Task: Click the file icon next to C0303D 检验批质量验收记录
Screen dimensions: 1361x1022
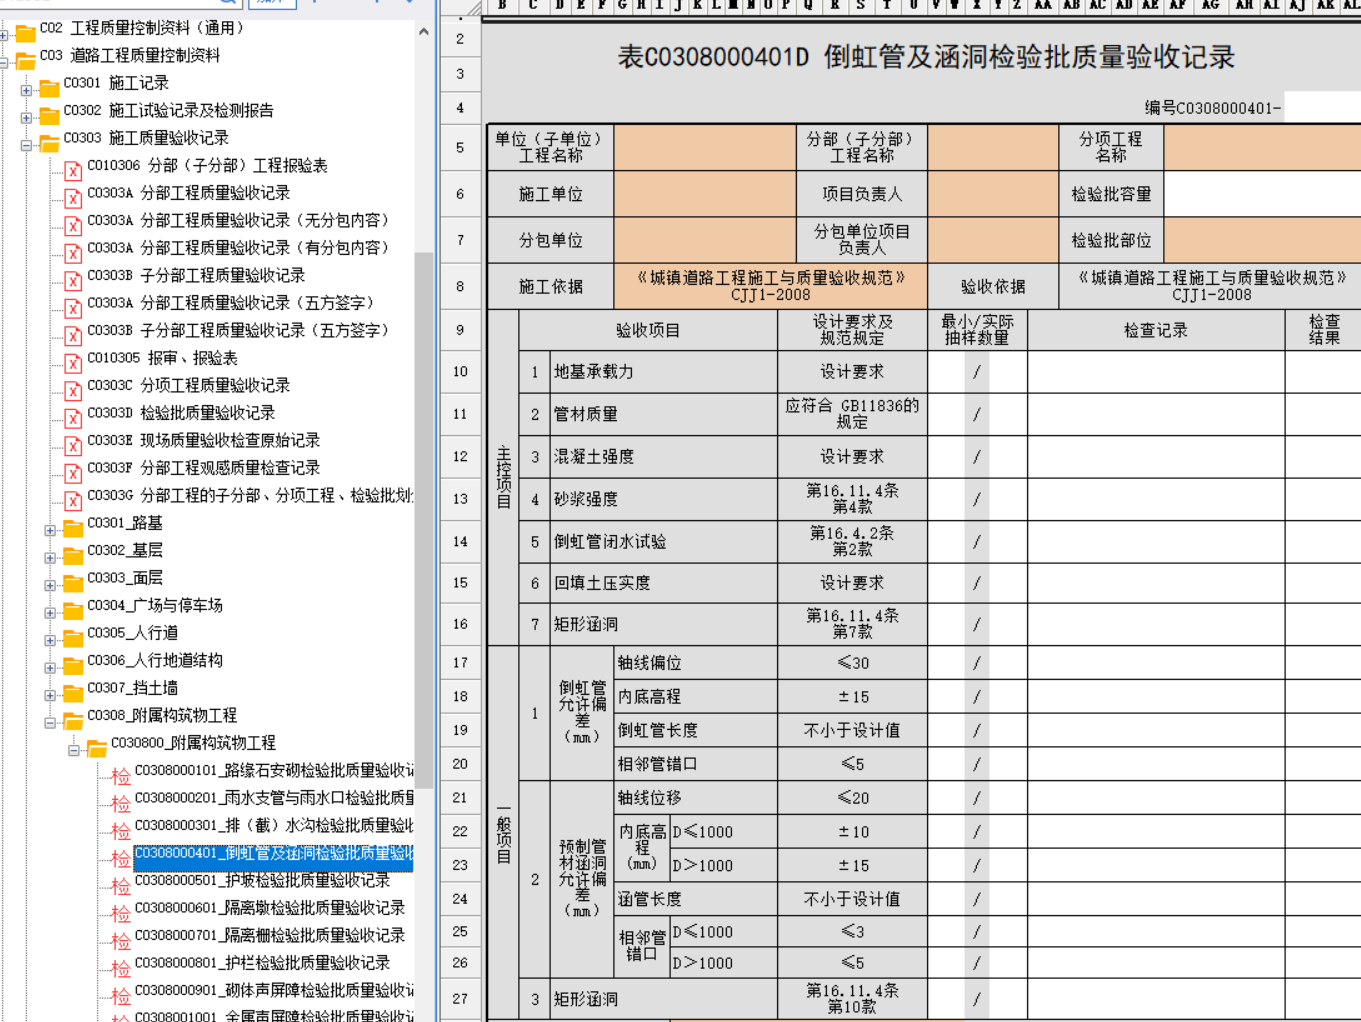Action: tap(73, 415)
